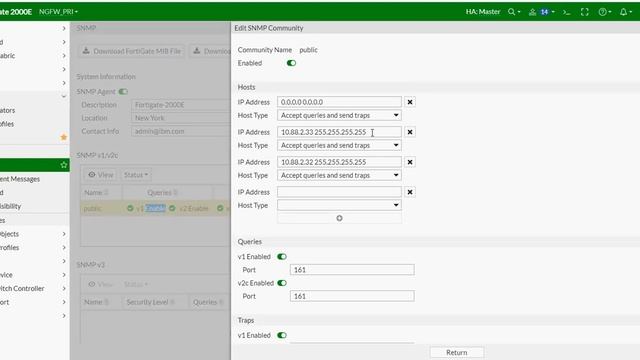Toggle Queries v2c Enabled switch
The height and width of the screenshot is (360, 640).
point(282,283)
